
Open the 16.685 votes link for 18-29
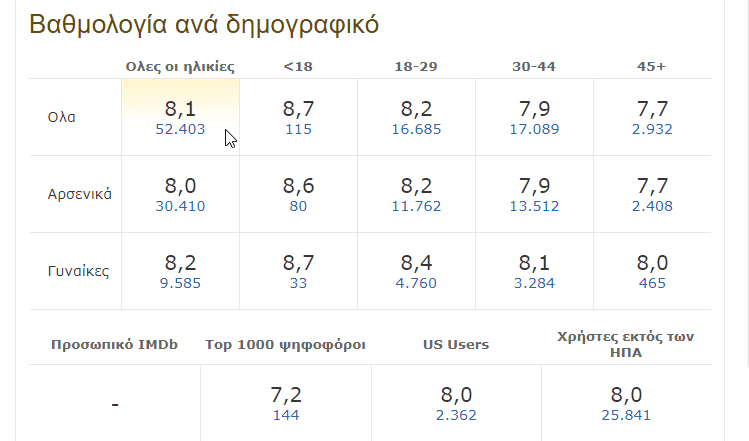(416, 129)
